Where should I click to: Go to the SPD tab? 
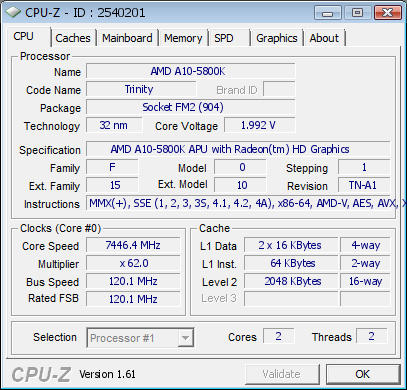pyautogui.click(x=229, y=38)
